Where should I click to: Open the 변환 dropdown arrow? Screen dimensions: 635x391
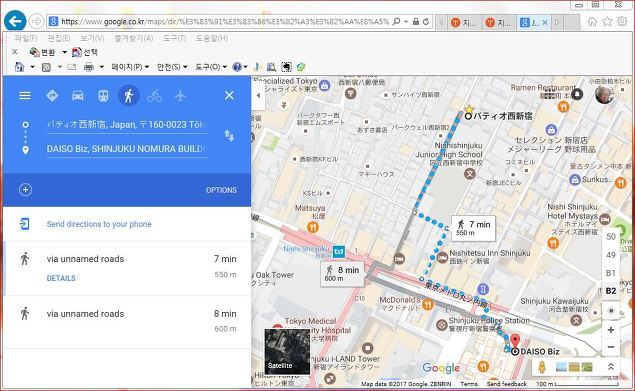pyautogui.click(x=64, y=52)
